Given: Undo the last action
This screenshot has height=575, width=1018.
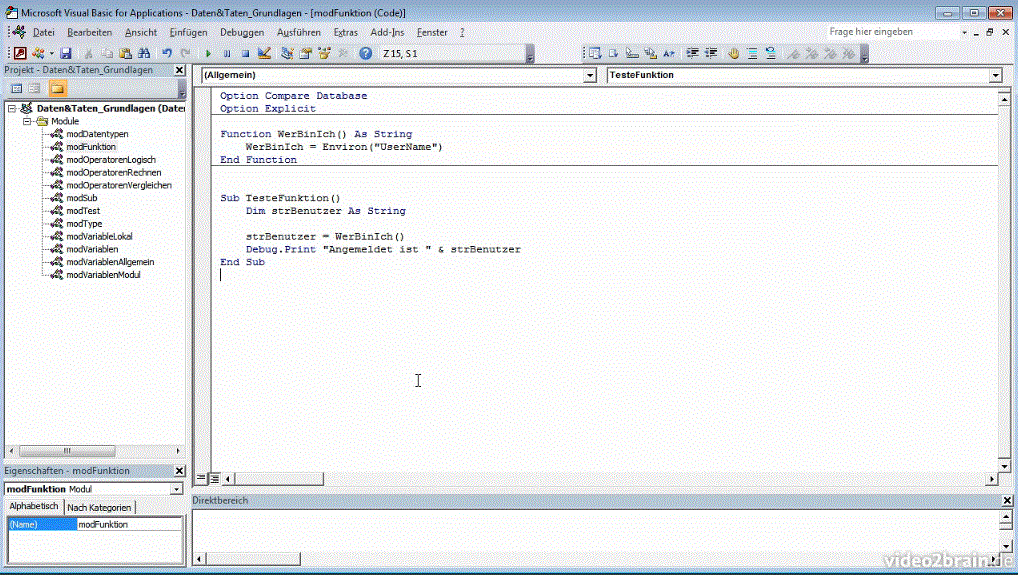Looking at the screenshot, I should tap(167, 53).
